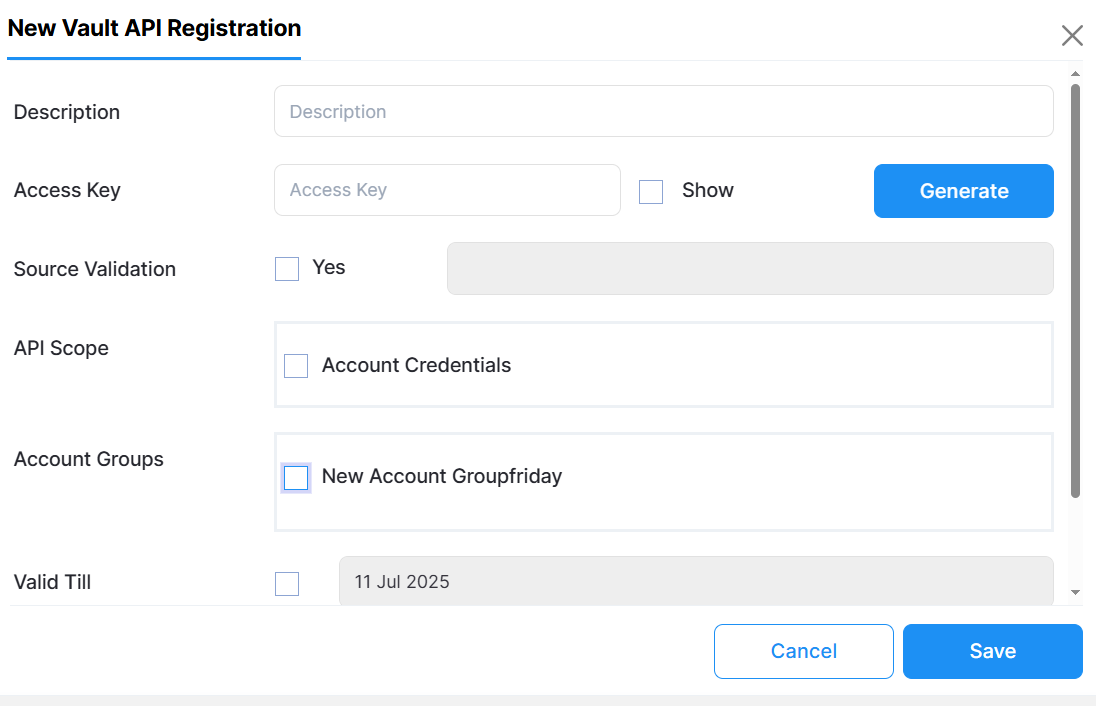Click the scroll down arrow

click(1076, 592)
